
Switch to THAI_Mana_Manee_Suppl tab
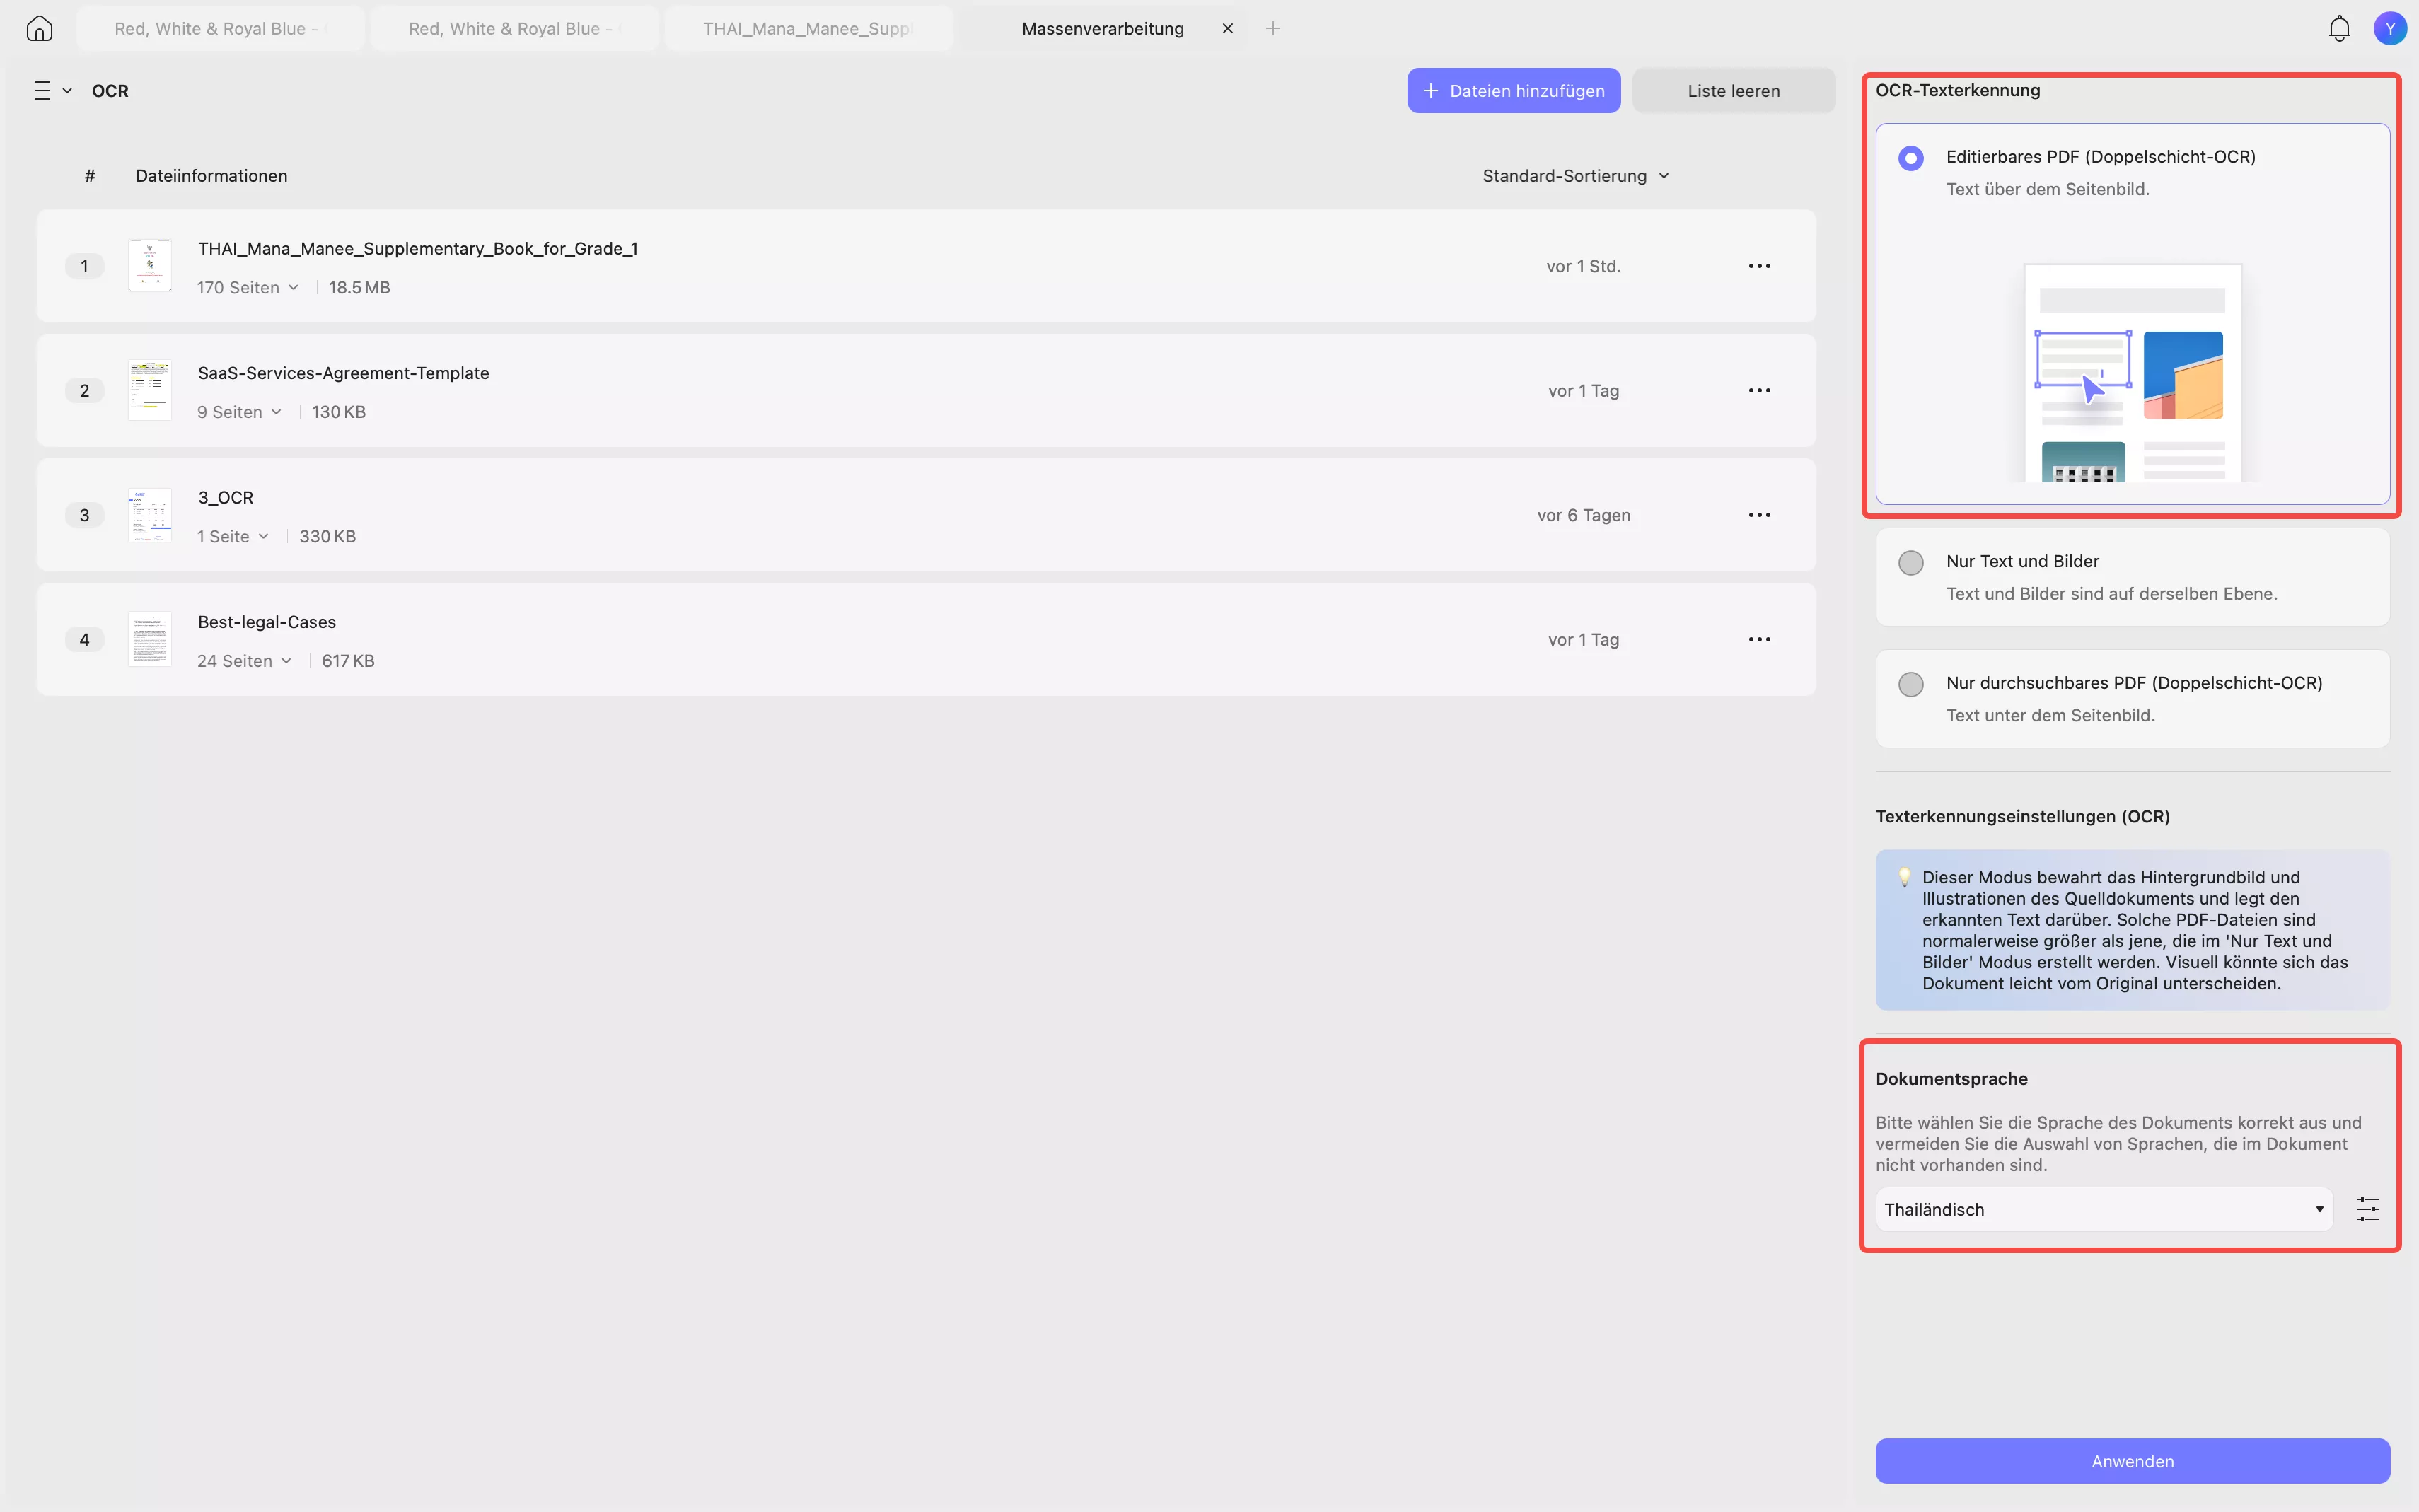click(x=807, y=29)
